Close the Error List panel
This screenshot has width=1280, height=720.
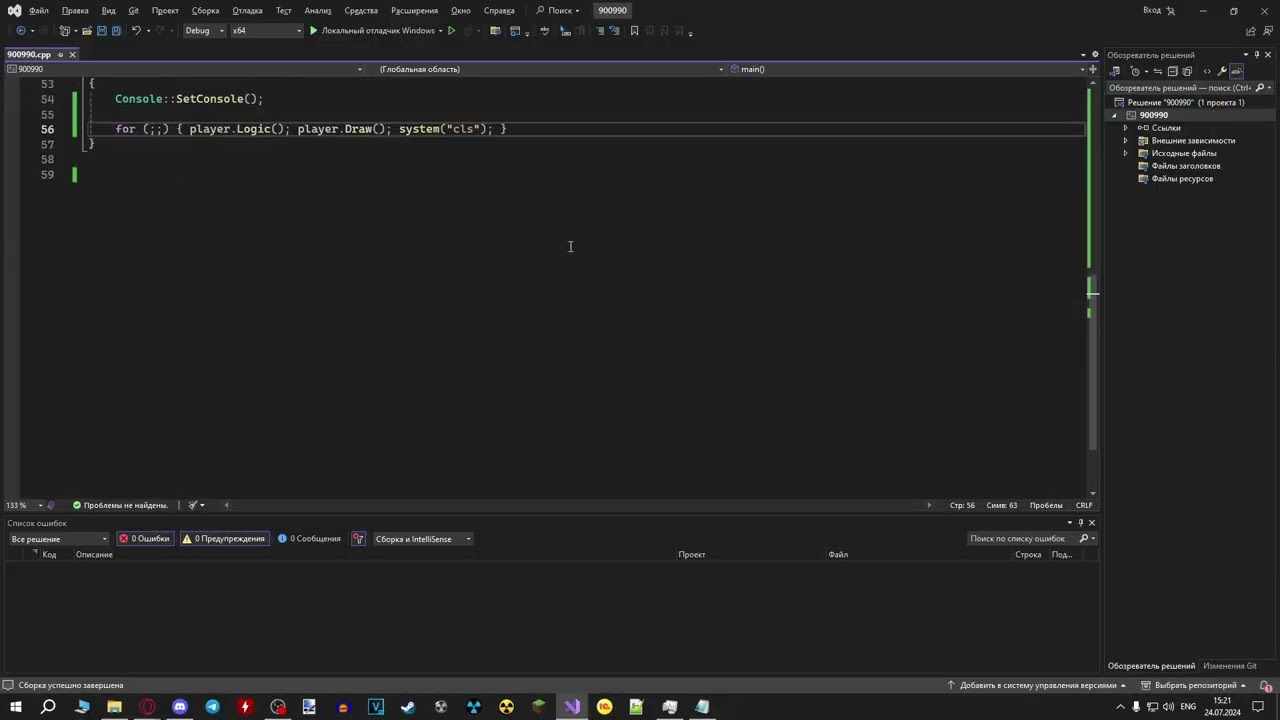1091,523
